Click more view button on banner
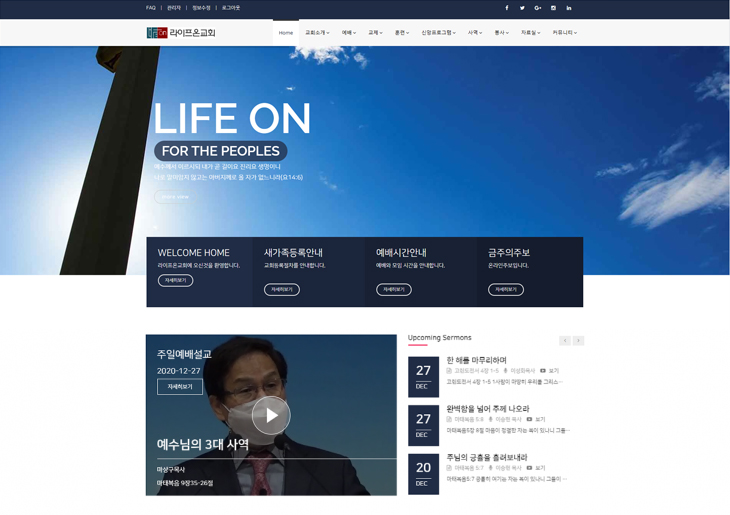Image resolution: width=730 pixels, height=515 pixels. click(176, 197)
